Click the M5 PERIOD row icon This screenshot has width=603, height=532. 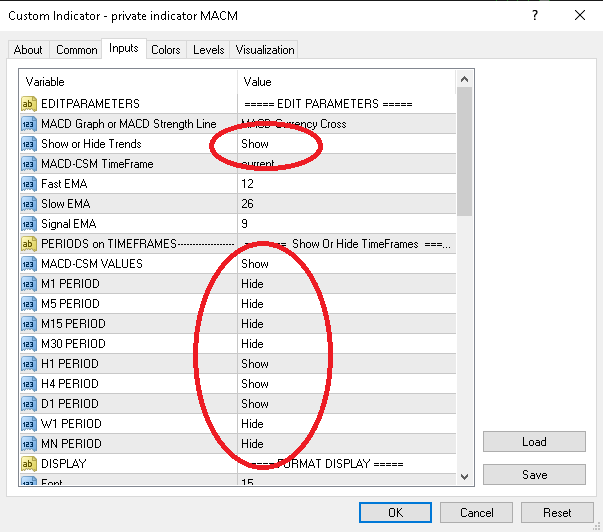coord(29,304)
